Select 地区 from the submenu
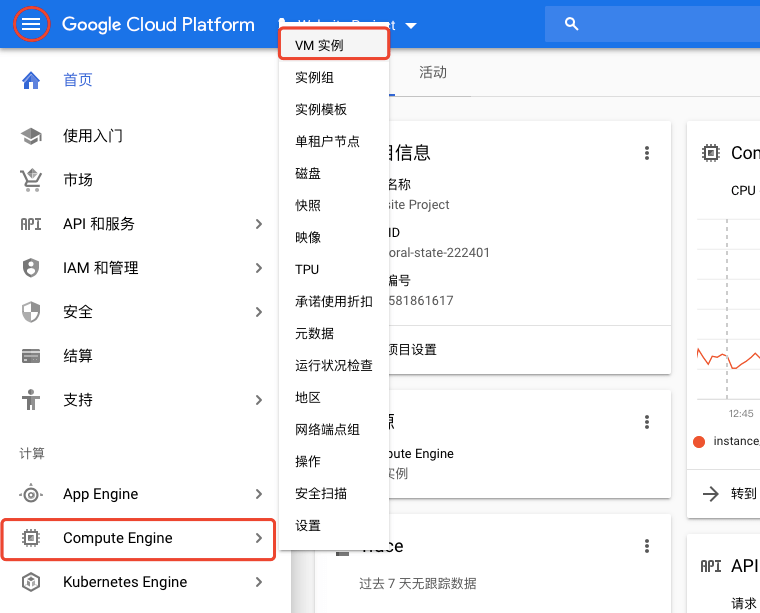Viewport: 760px width, 613px height. (334, 397)
